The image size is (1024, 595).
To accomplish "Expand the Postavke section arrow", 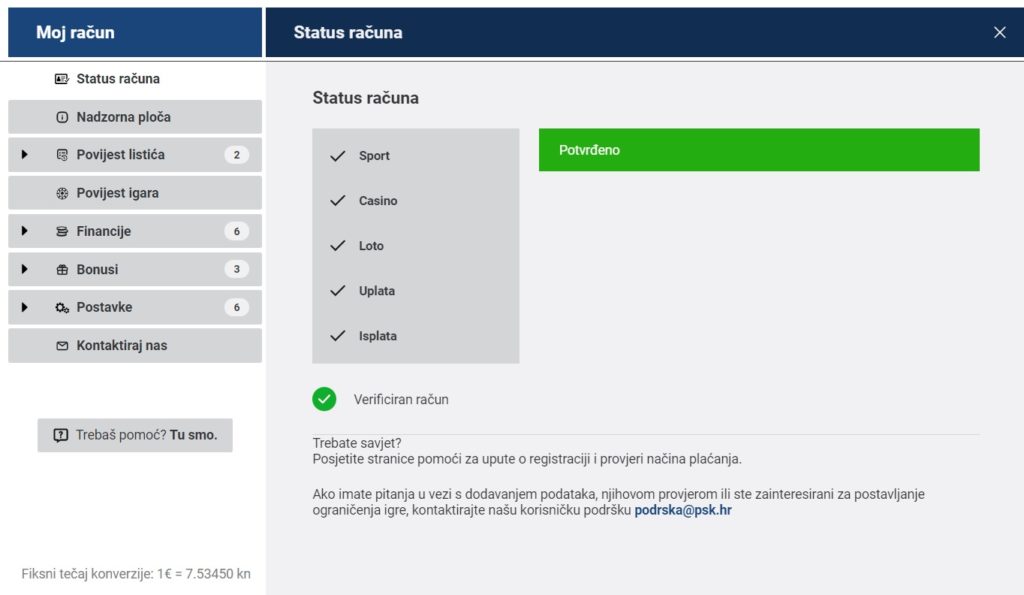I will tap(24, 307).
